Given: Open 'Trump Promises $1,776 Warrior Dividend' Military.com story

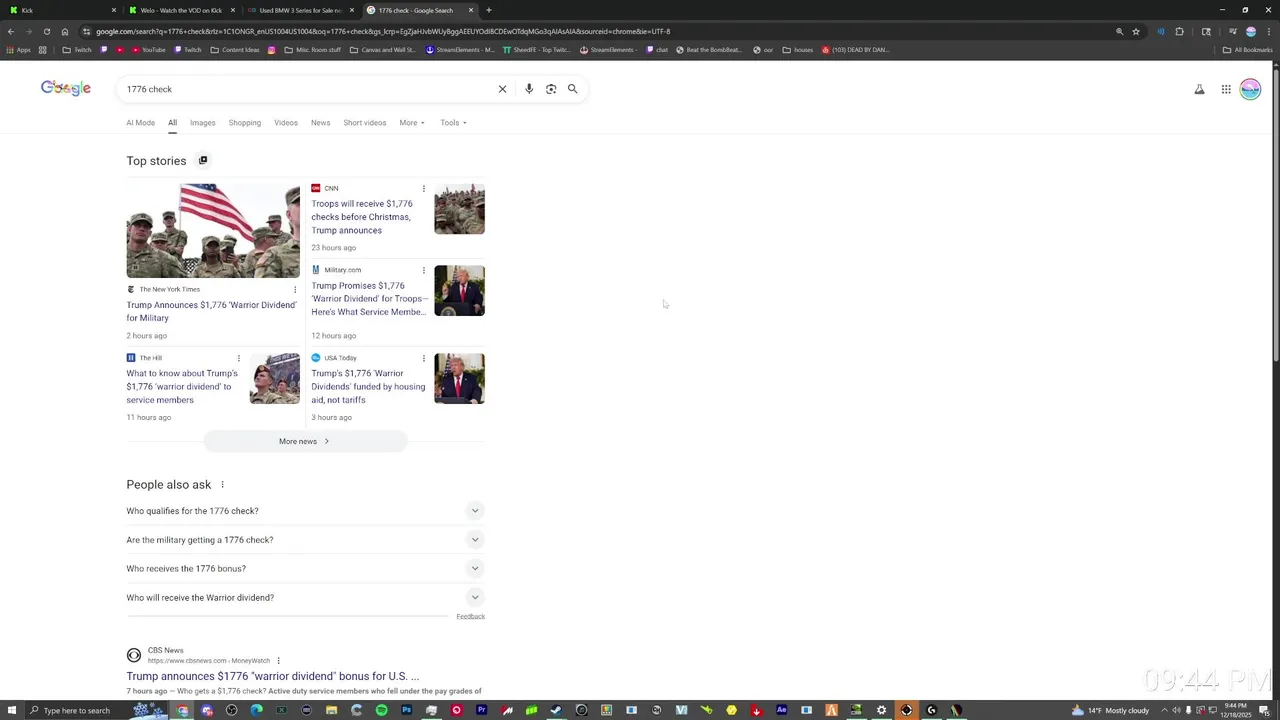Looking at the screenshot, I should tap(369, 299).
